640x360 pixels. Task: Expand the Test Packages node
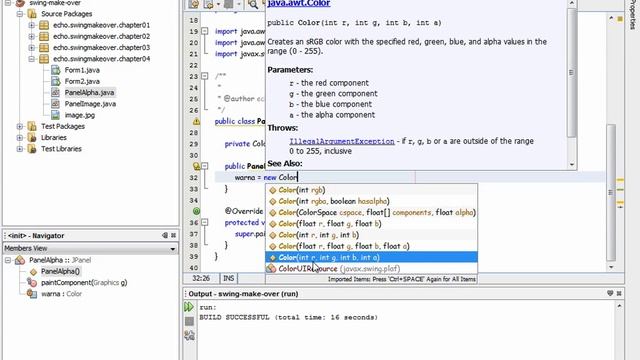coord(20,127)
